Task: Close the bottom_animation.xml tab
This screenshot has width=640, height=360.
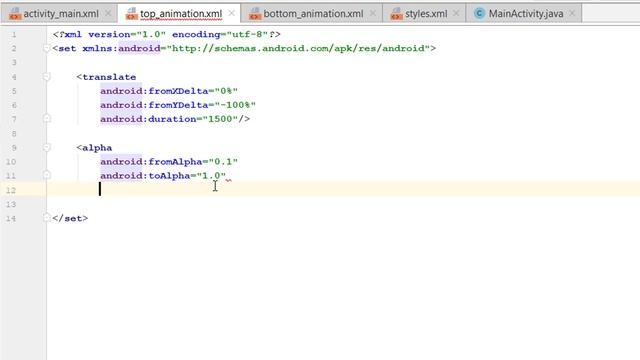Action: coord(373,13)
